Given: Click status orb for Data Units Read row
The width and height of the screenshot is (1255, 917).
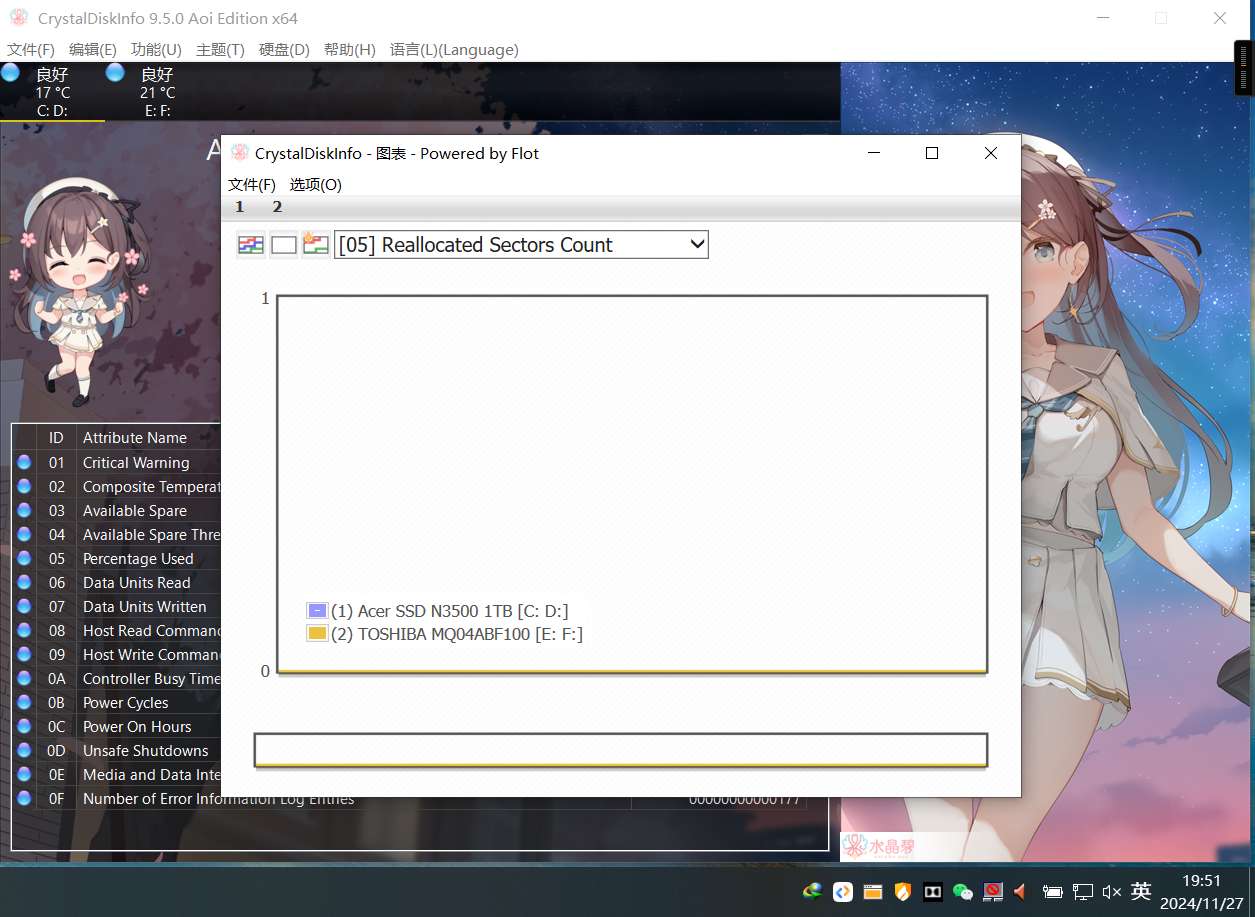Looking at the screenshot, I should [24, 582].
